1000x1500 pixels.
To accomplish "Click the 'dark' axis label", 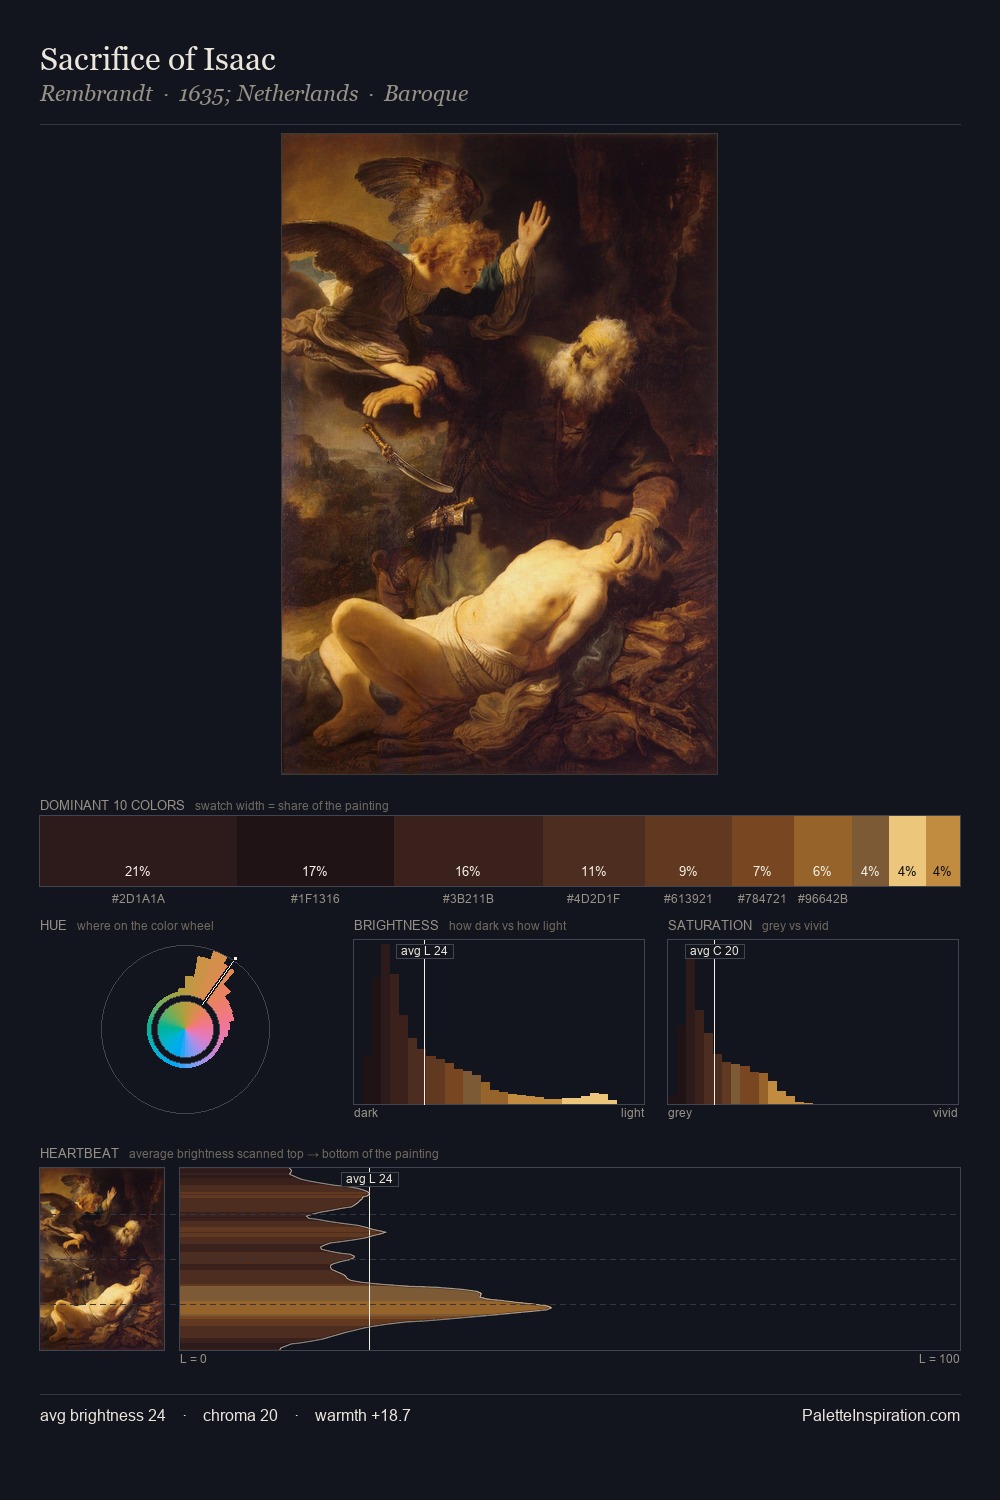I will [366, 1113].
